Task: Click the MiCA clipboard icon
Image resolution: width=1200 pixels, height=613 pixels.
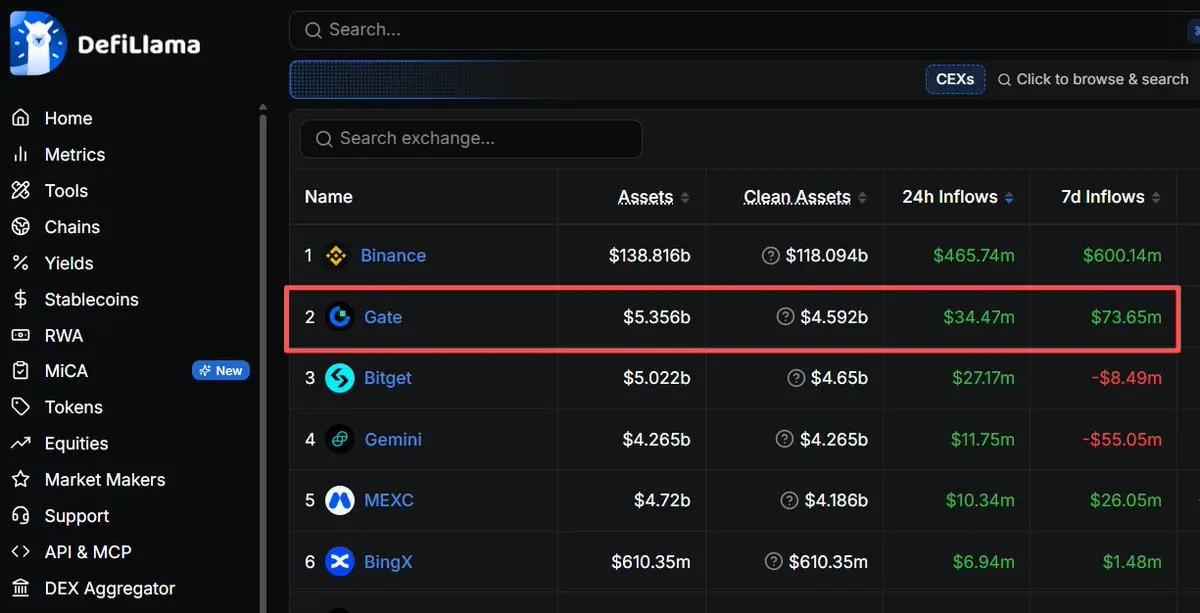Action: [20, 371]
